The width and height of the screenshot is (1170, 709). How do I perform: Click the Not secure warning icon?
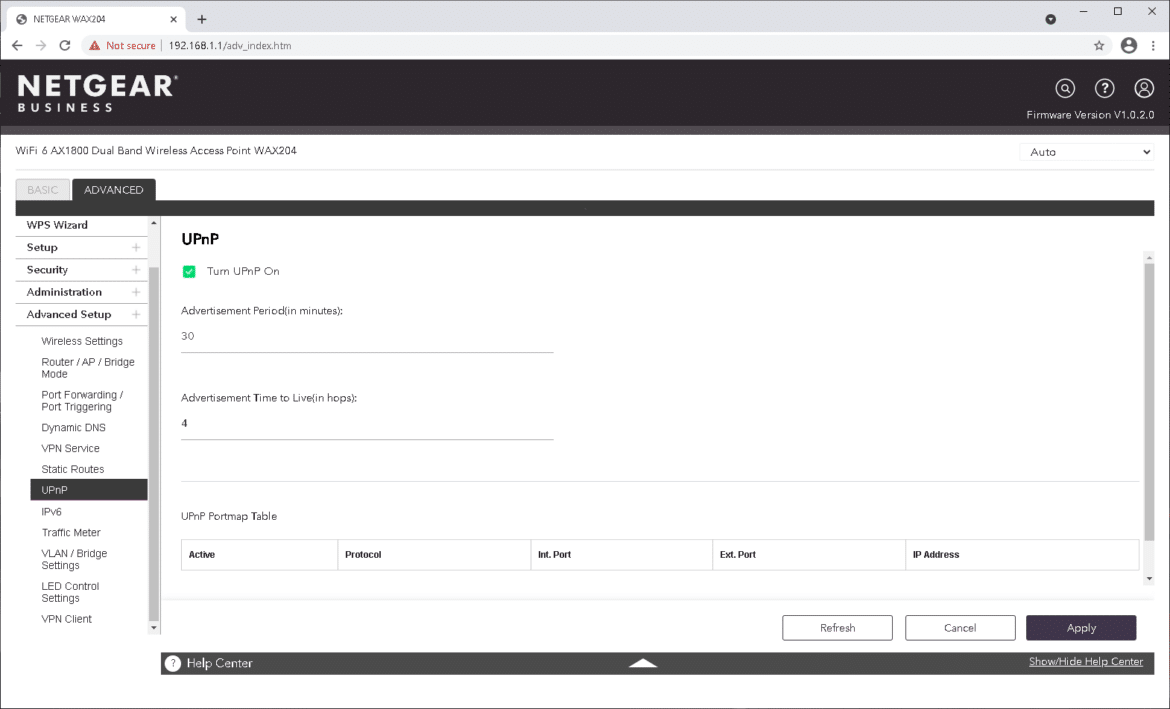tap(95, 46)
